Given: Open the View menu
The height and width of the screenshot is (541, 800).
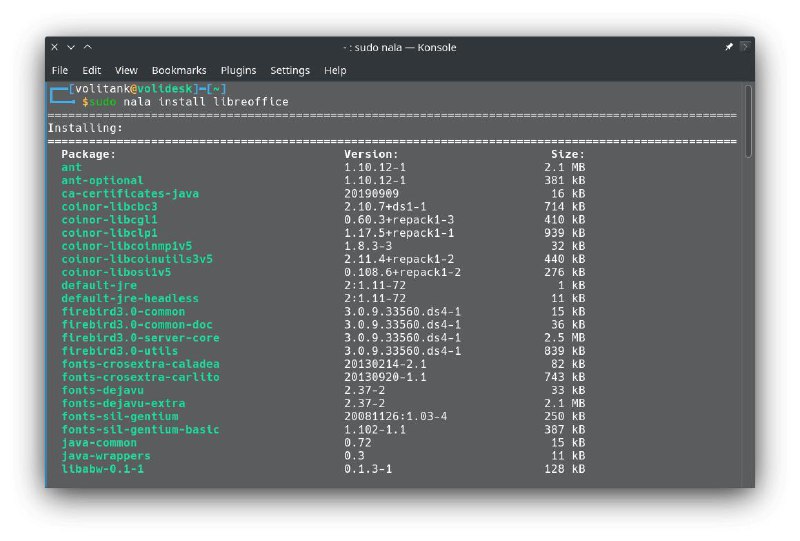Looking at the screenshot, I should click(x=126, y=70).
